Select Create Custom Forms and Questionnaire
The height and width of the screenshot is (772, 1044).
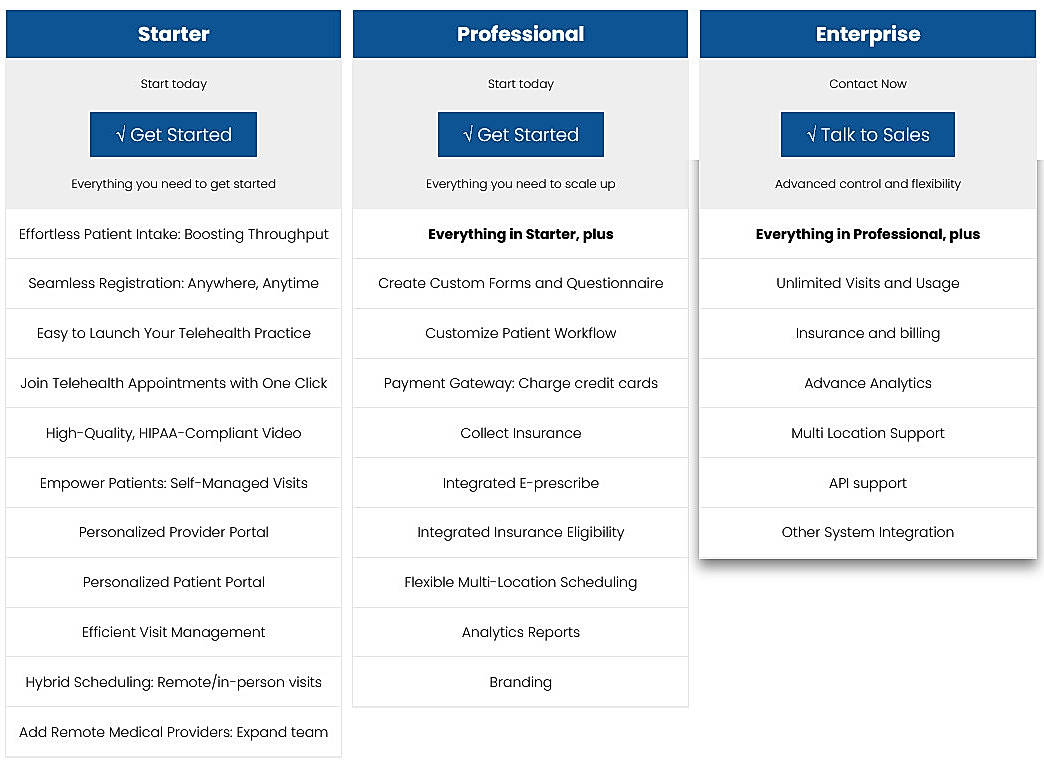(520, 283)
